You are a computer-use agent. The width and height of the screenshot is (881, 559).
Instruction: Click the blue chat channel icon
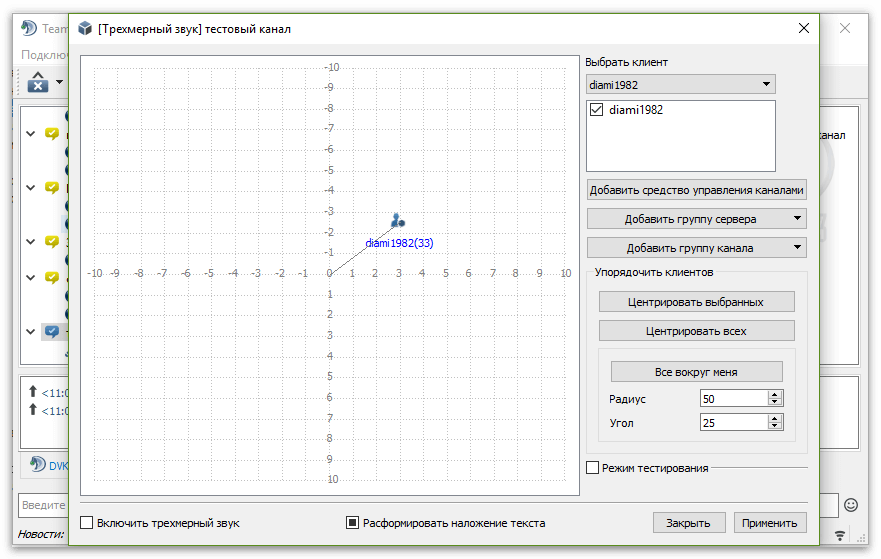point(52,332)
